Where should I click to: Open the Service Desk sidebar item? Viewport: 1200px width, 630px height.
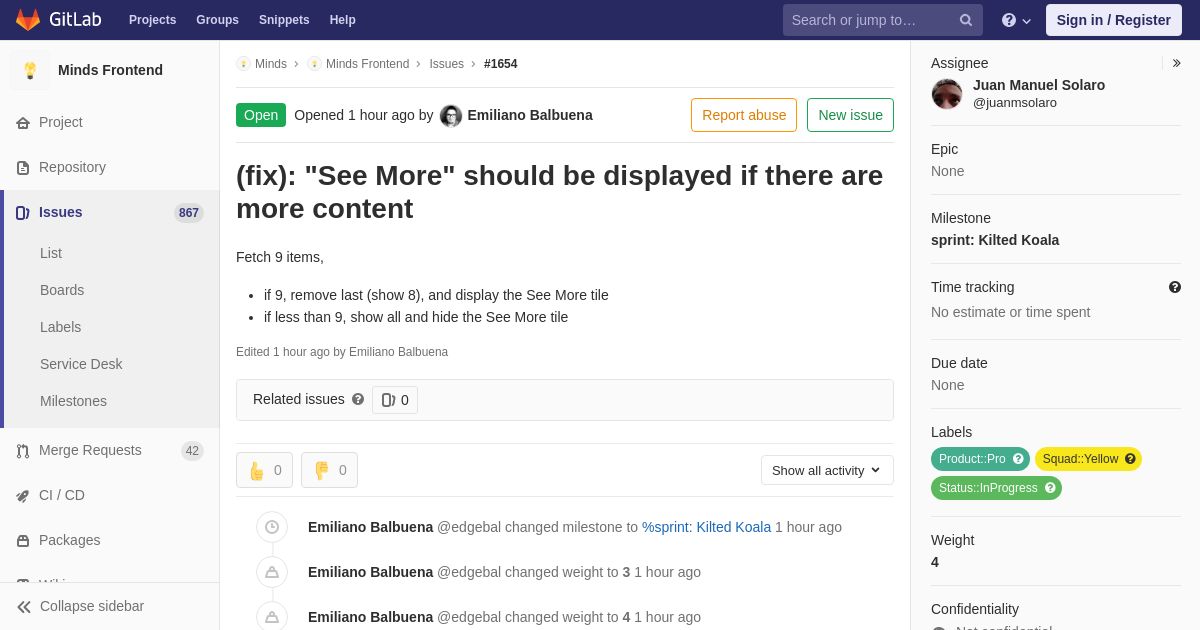81,364
